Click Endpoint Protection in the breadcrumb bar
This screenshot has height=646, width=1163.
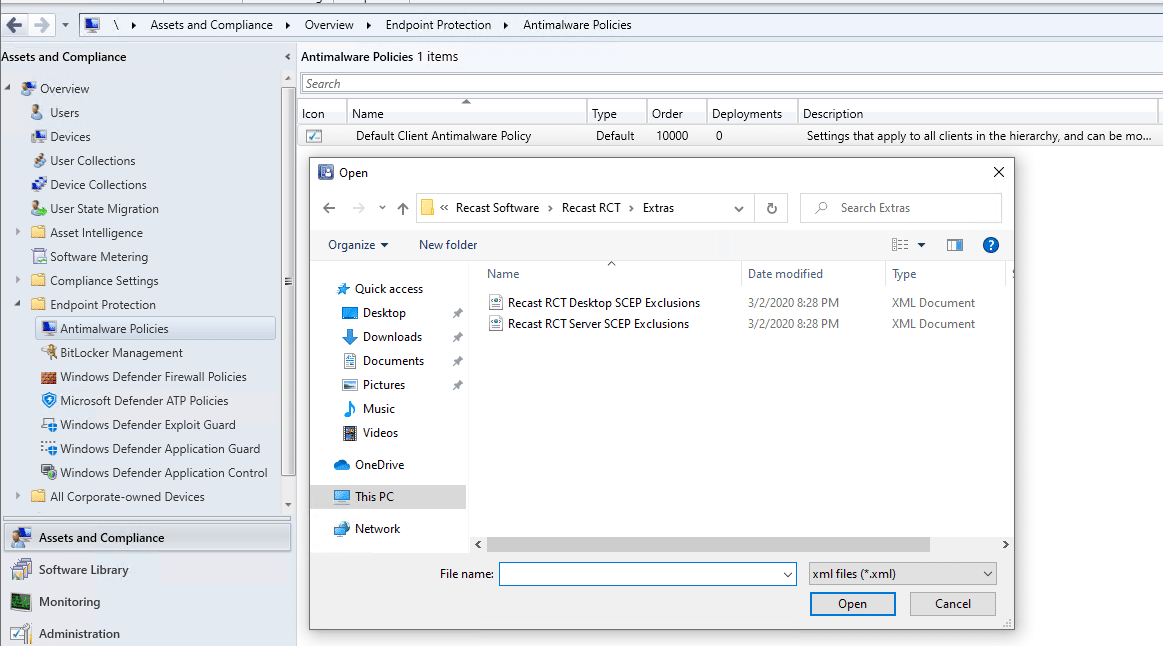tap(440, 24)
